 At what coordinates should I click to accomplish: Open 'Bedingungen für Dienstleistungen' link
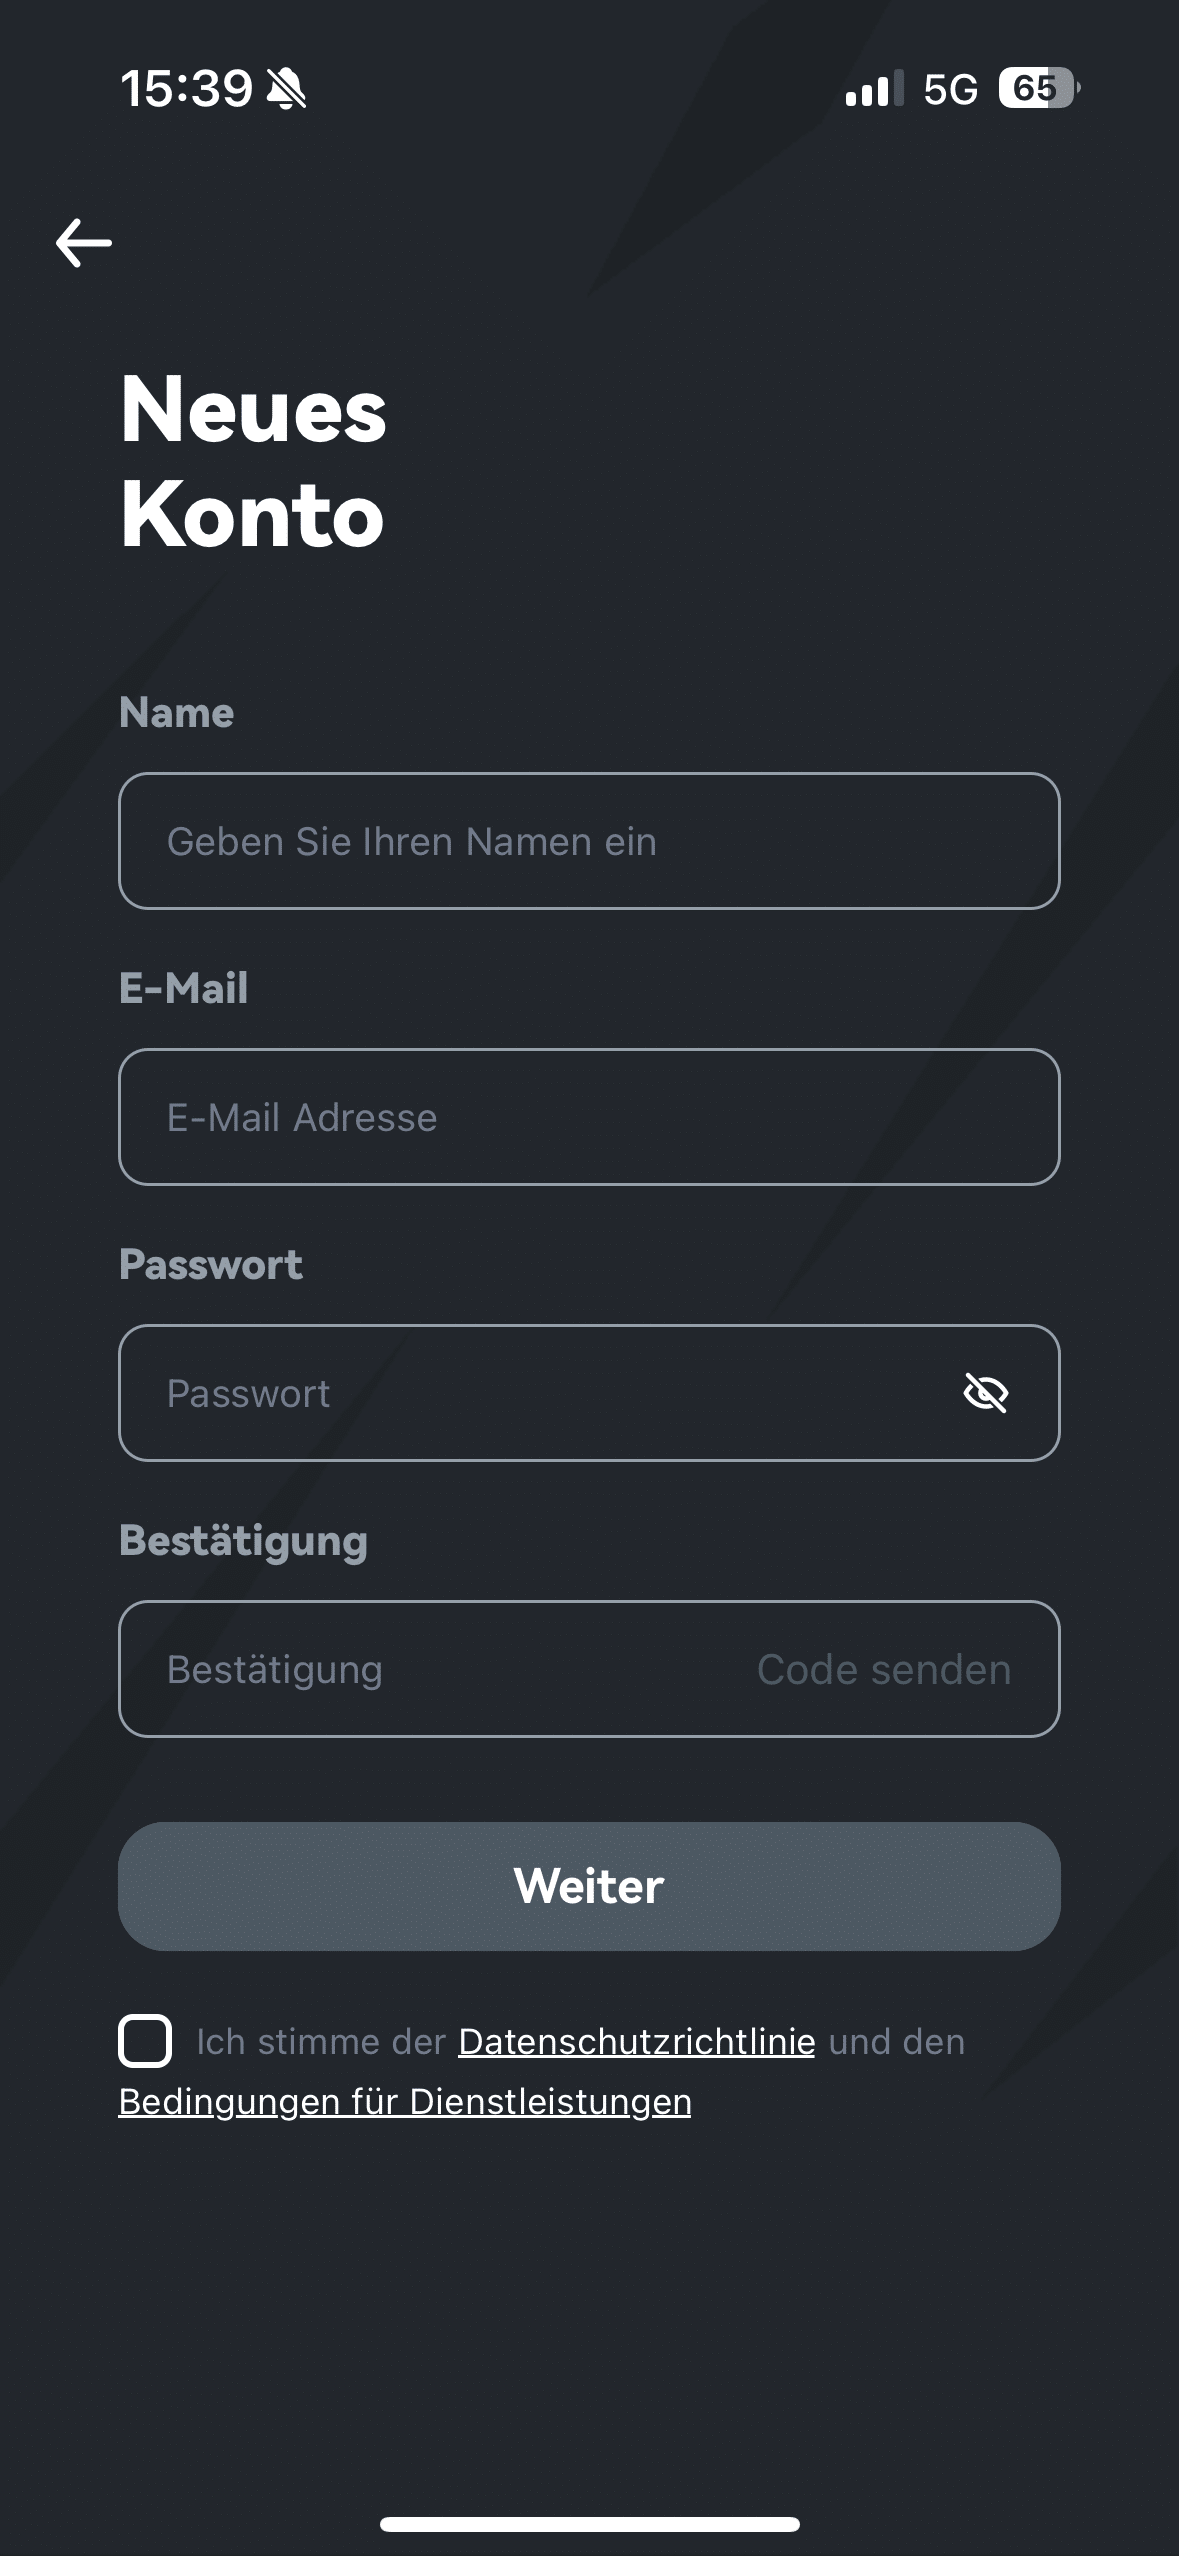pyautogui.click(x=405, y=2102)
